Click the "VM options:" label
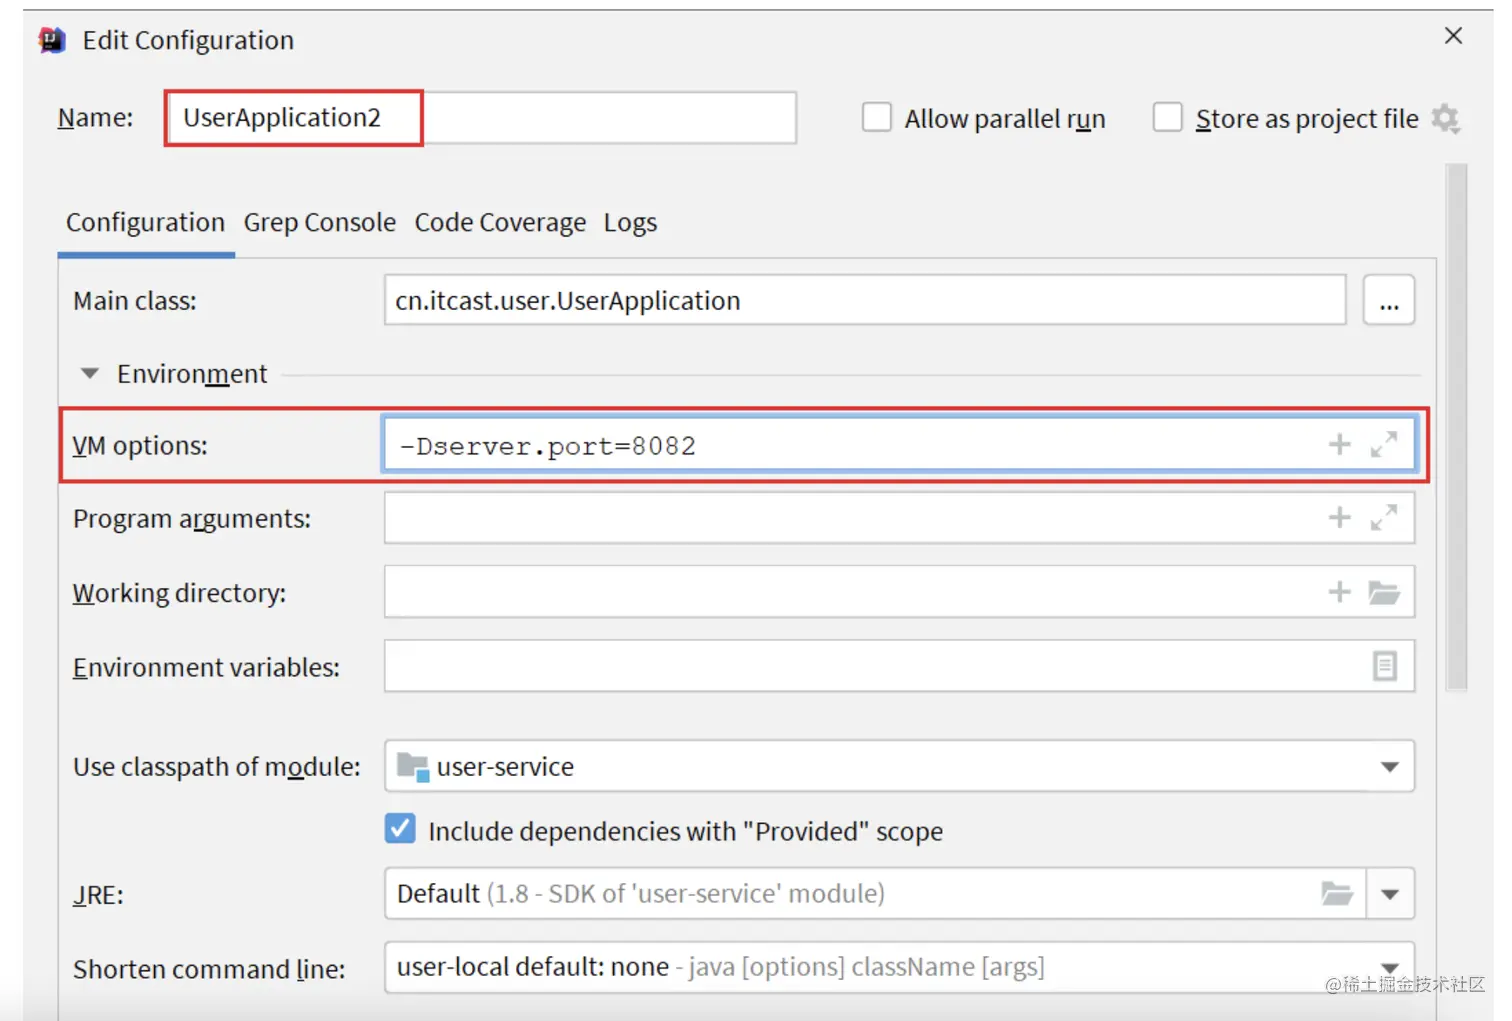This screenshot has height=1021, width=1512. 140,445
